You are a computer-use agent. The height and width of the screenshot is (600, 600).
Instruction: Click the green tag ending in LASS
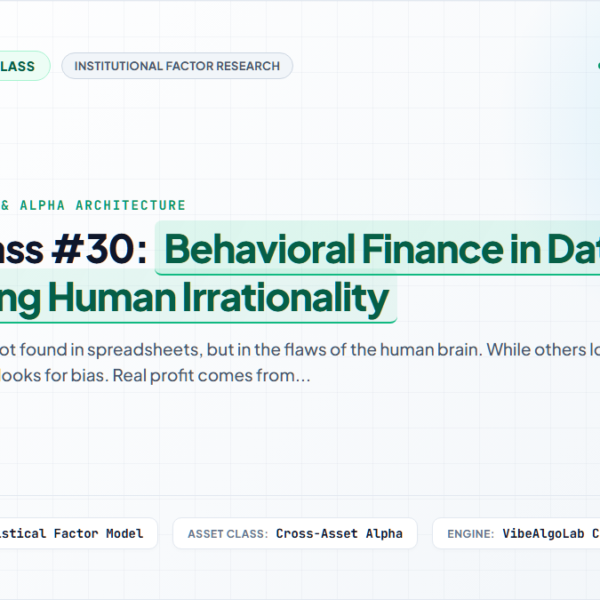23,66
